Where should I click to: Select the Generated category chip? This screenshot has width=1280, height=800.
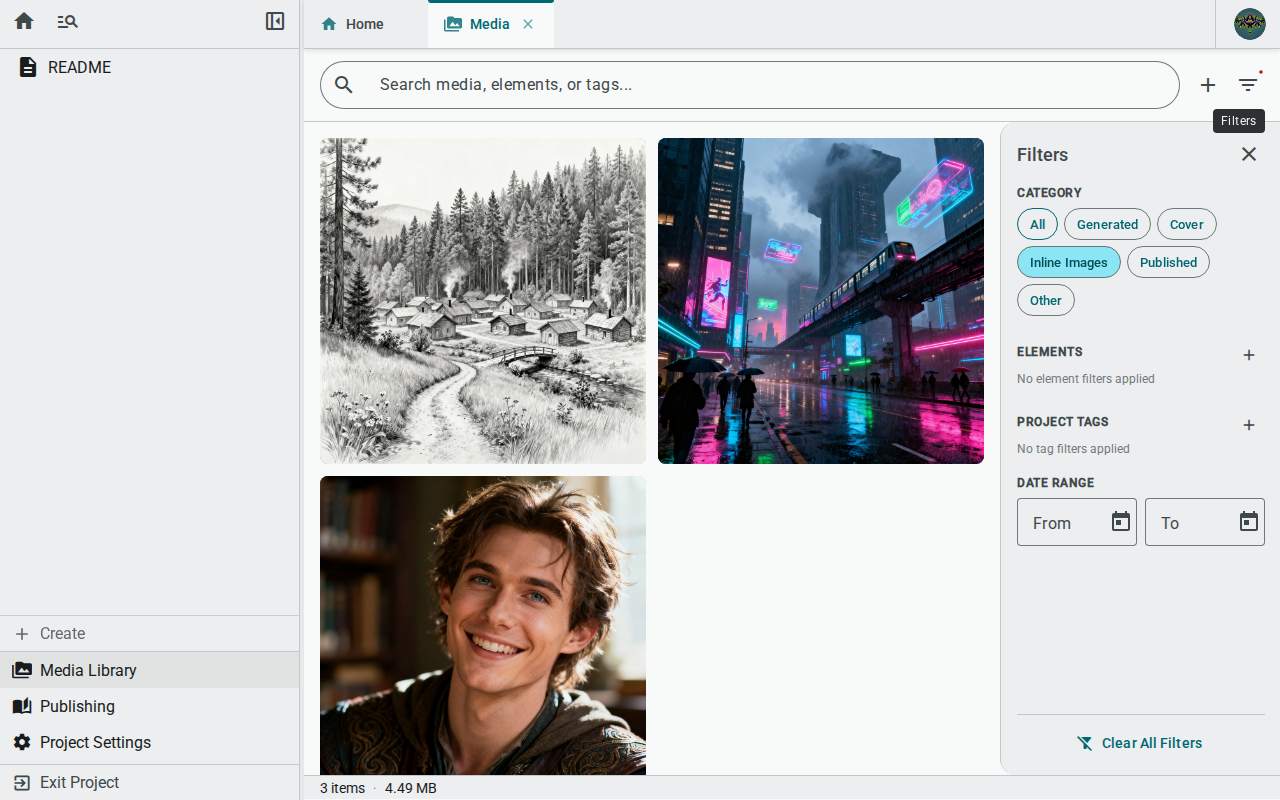click(x=1107, y=224)
